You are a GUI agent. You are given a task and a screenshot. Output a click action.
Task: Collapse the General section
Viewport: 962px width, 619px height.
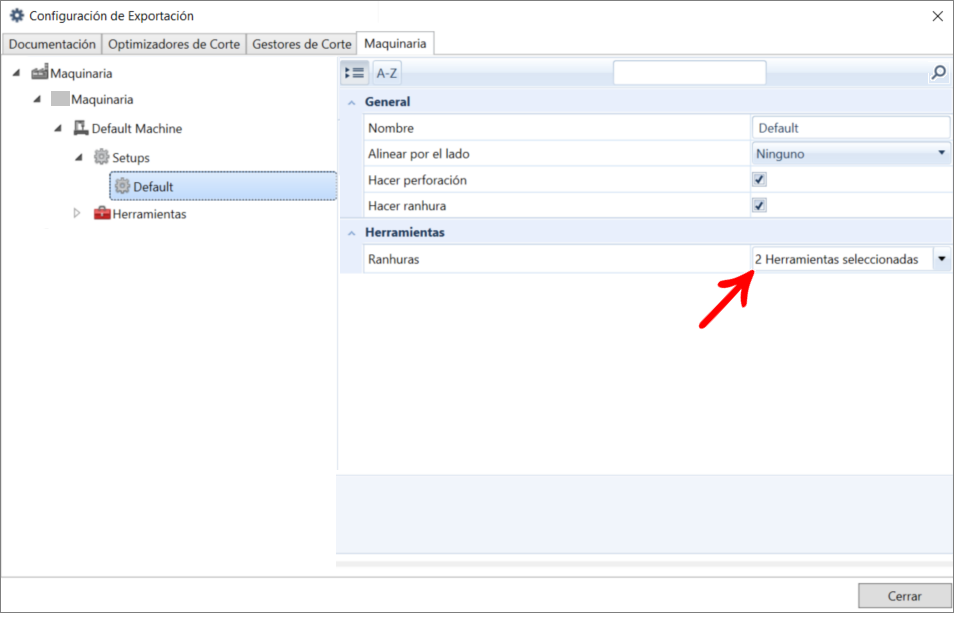point(352,102)
